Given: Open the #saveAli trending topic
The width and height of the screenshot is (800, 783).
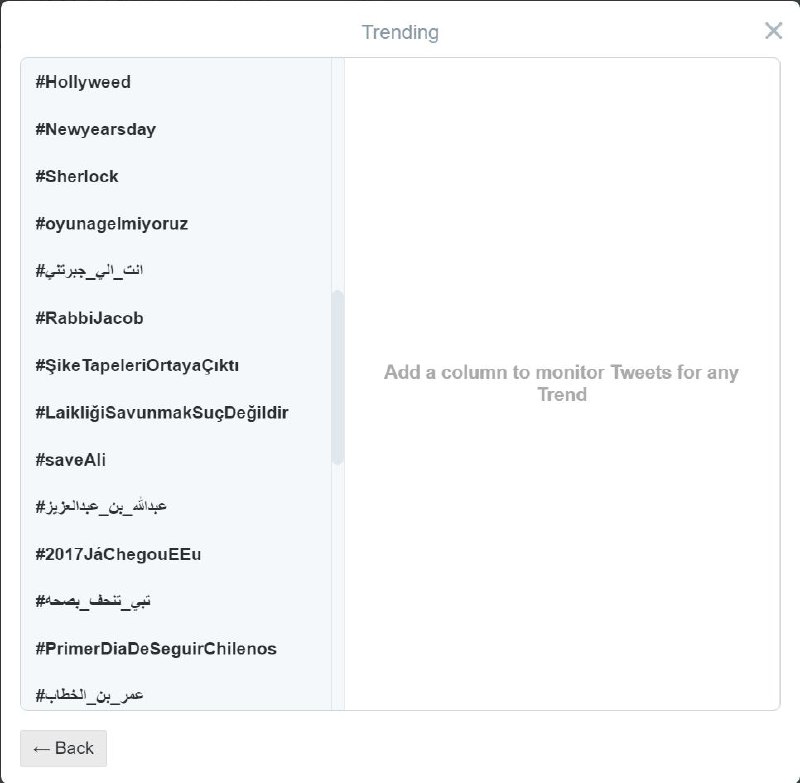Looking at the screenshot, I should point(70,460).
